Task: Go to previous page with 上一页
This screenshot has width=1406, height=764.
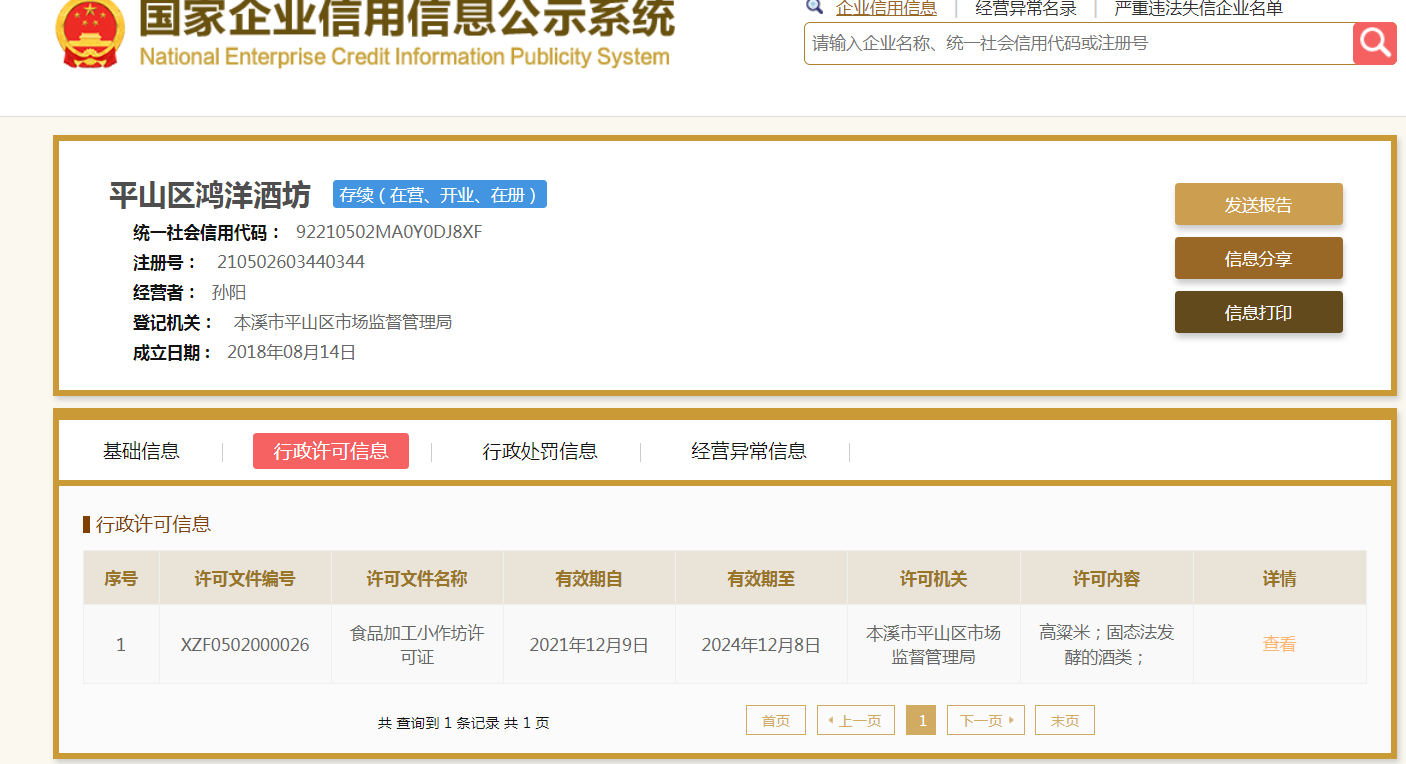Action: [856, 720]
